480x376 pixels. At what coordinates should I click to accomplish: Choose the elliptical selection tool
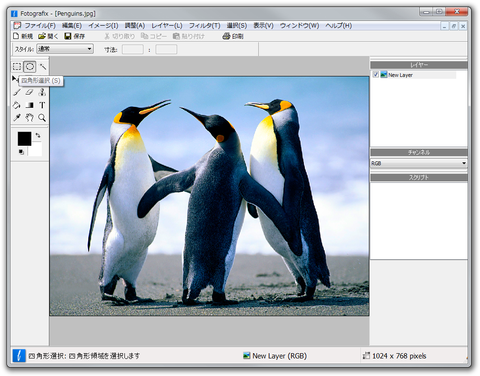pyautogui.click(x=30, y=67)
